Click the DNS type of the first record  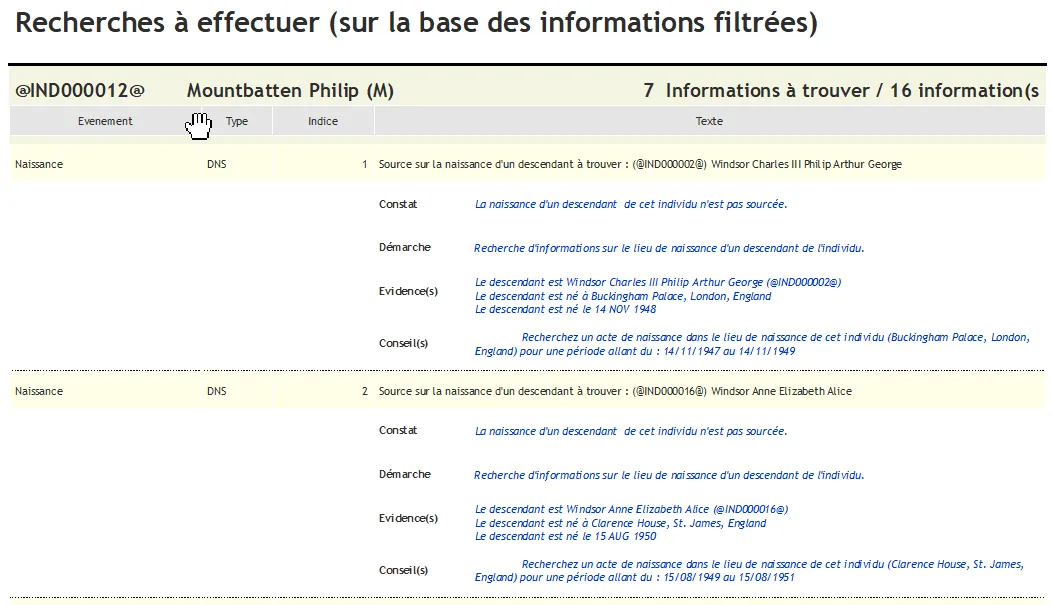217,164
